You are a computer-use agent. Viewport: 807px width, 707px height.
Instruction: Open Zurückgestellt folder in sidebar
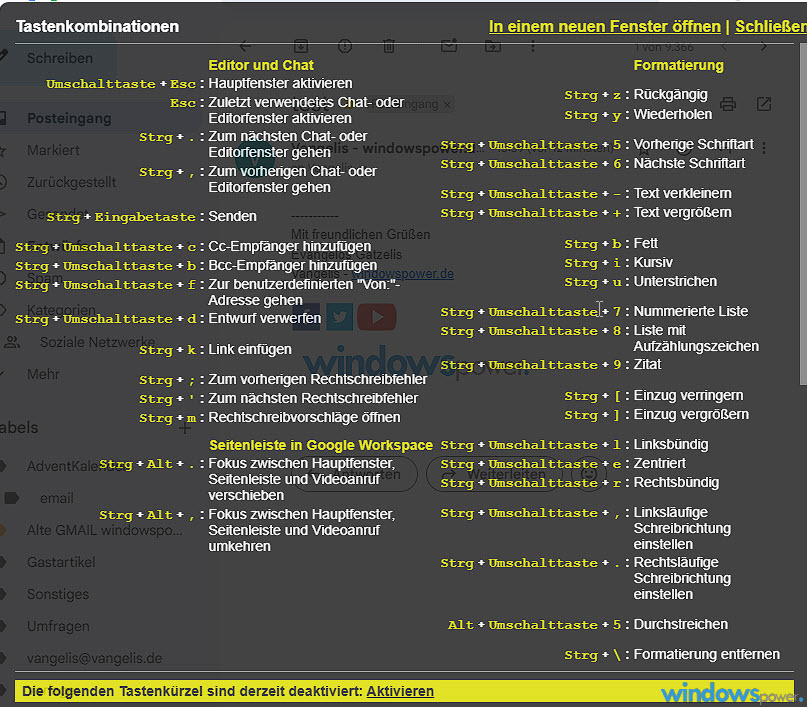[x=72, y=182]
